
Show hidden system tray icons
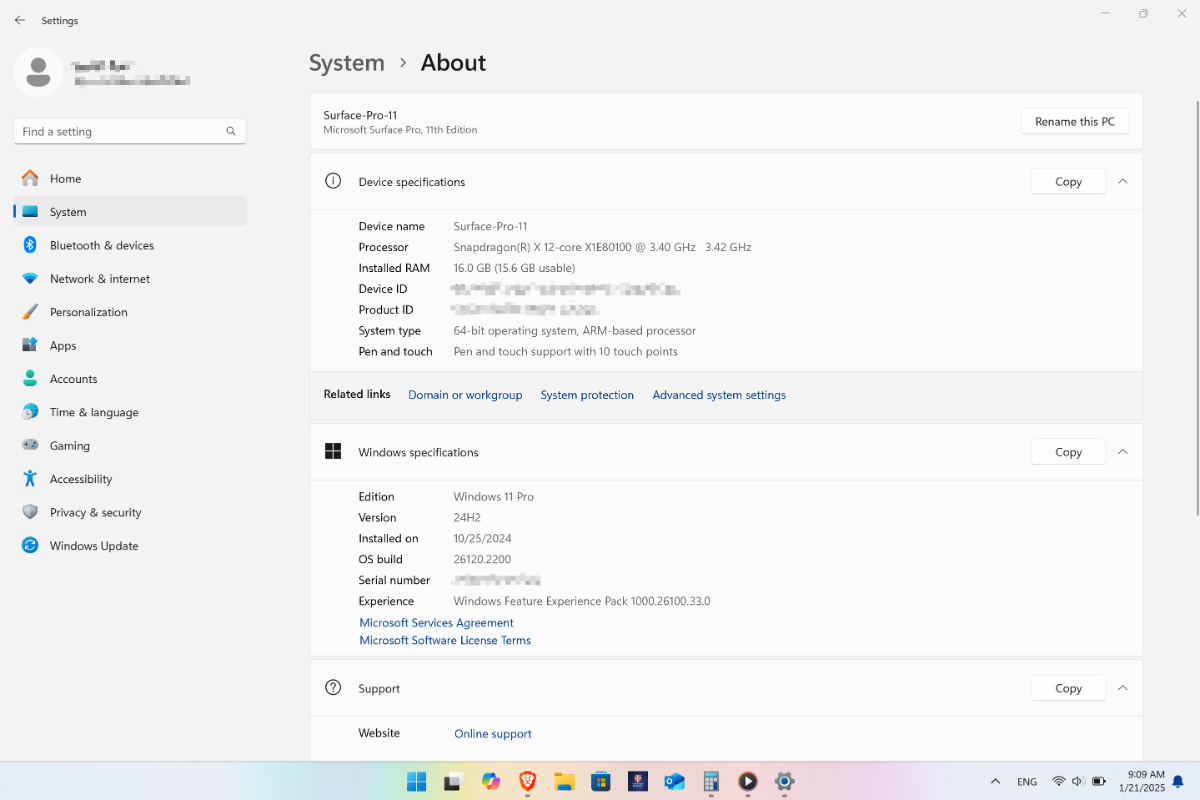[x=995, y=781]
